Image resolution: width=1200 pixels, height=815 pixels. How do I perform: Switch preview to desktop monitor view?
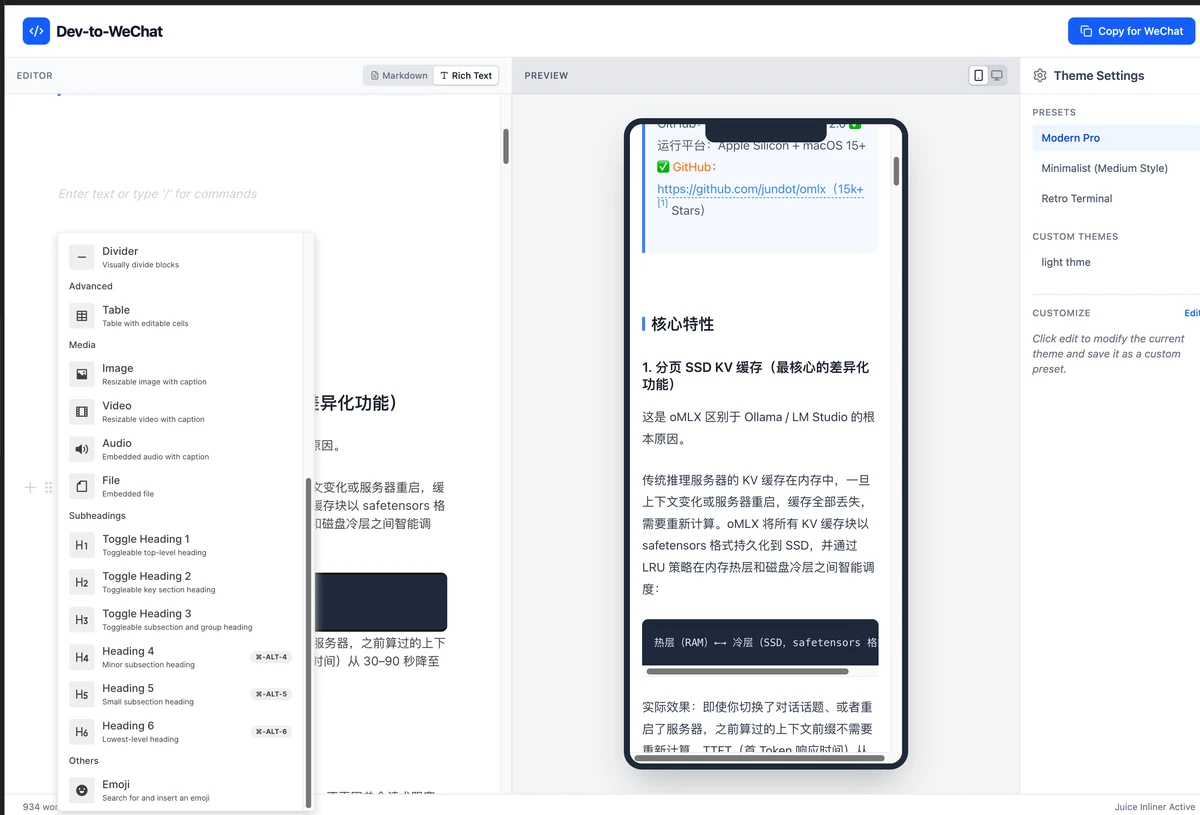click(x=997, y=75)
